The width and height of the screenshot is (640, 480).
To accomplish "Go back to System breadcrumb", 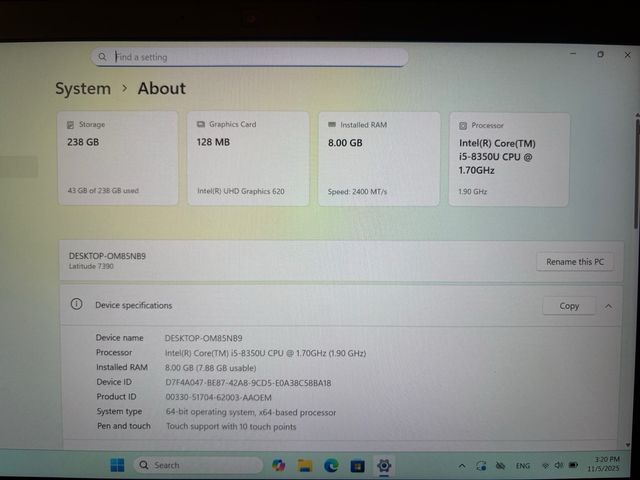I will pyautogui.click(x=83, y=89).
